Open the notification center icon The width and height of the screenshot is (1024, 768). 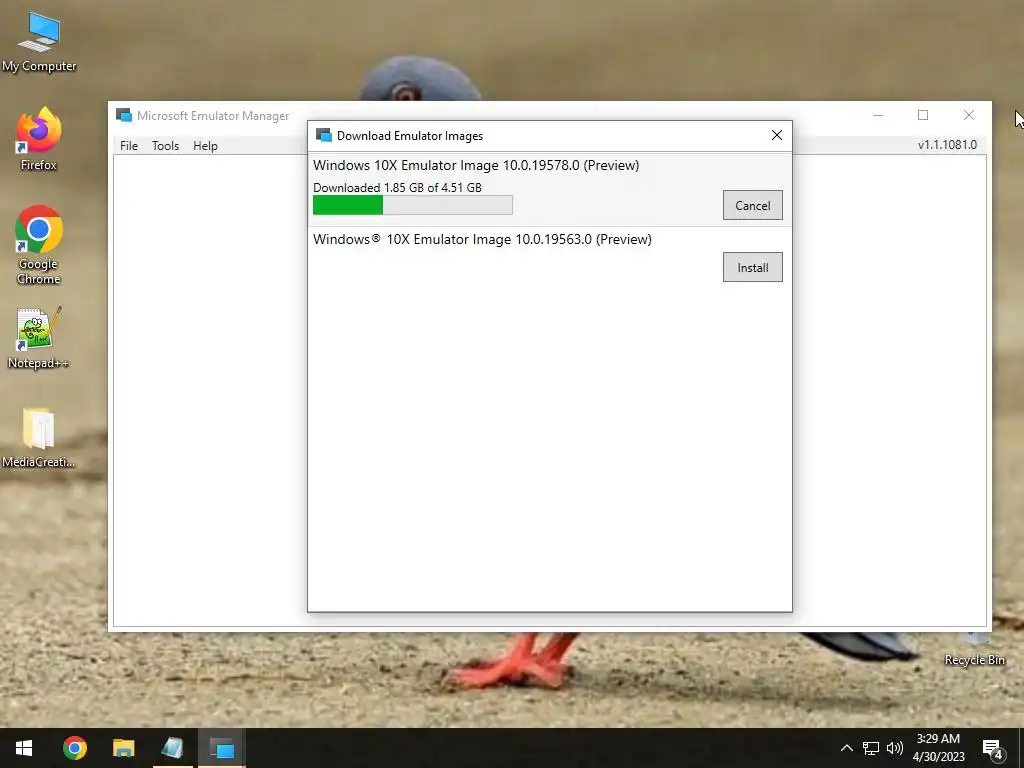click(993, 749)
